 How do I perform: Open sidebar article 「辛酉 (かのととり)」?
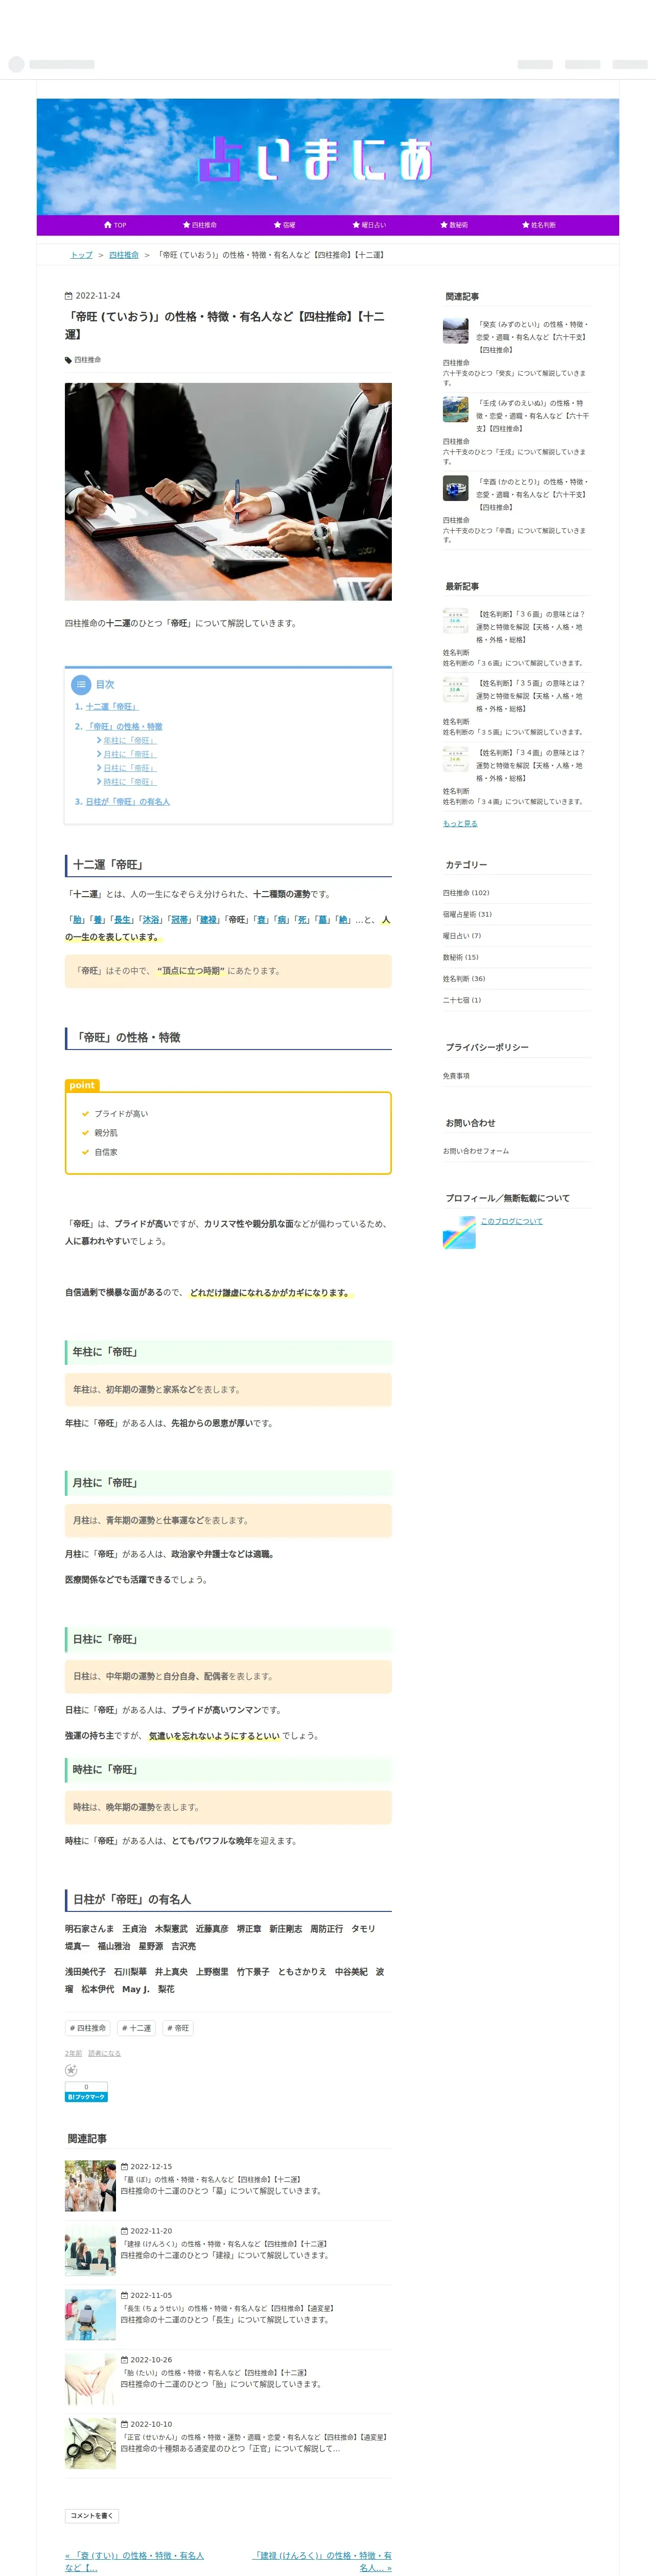[x=532, y=494]
